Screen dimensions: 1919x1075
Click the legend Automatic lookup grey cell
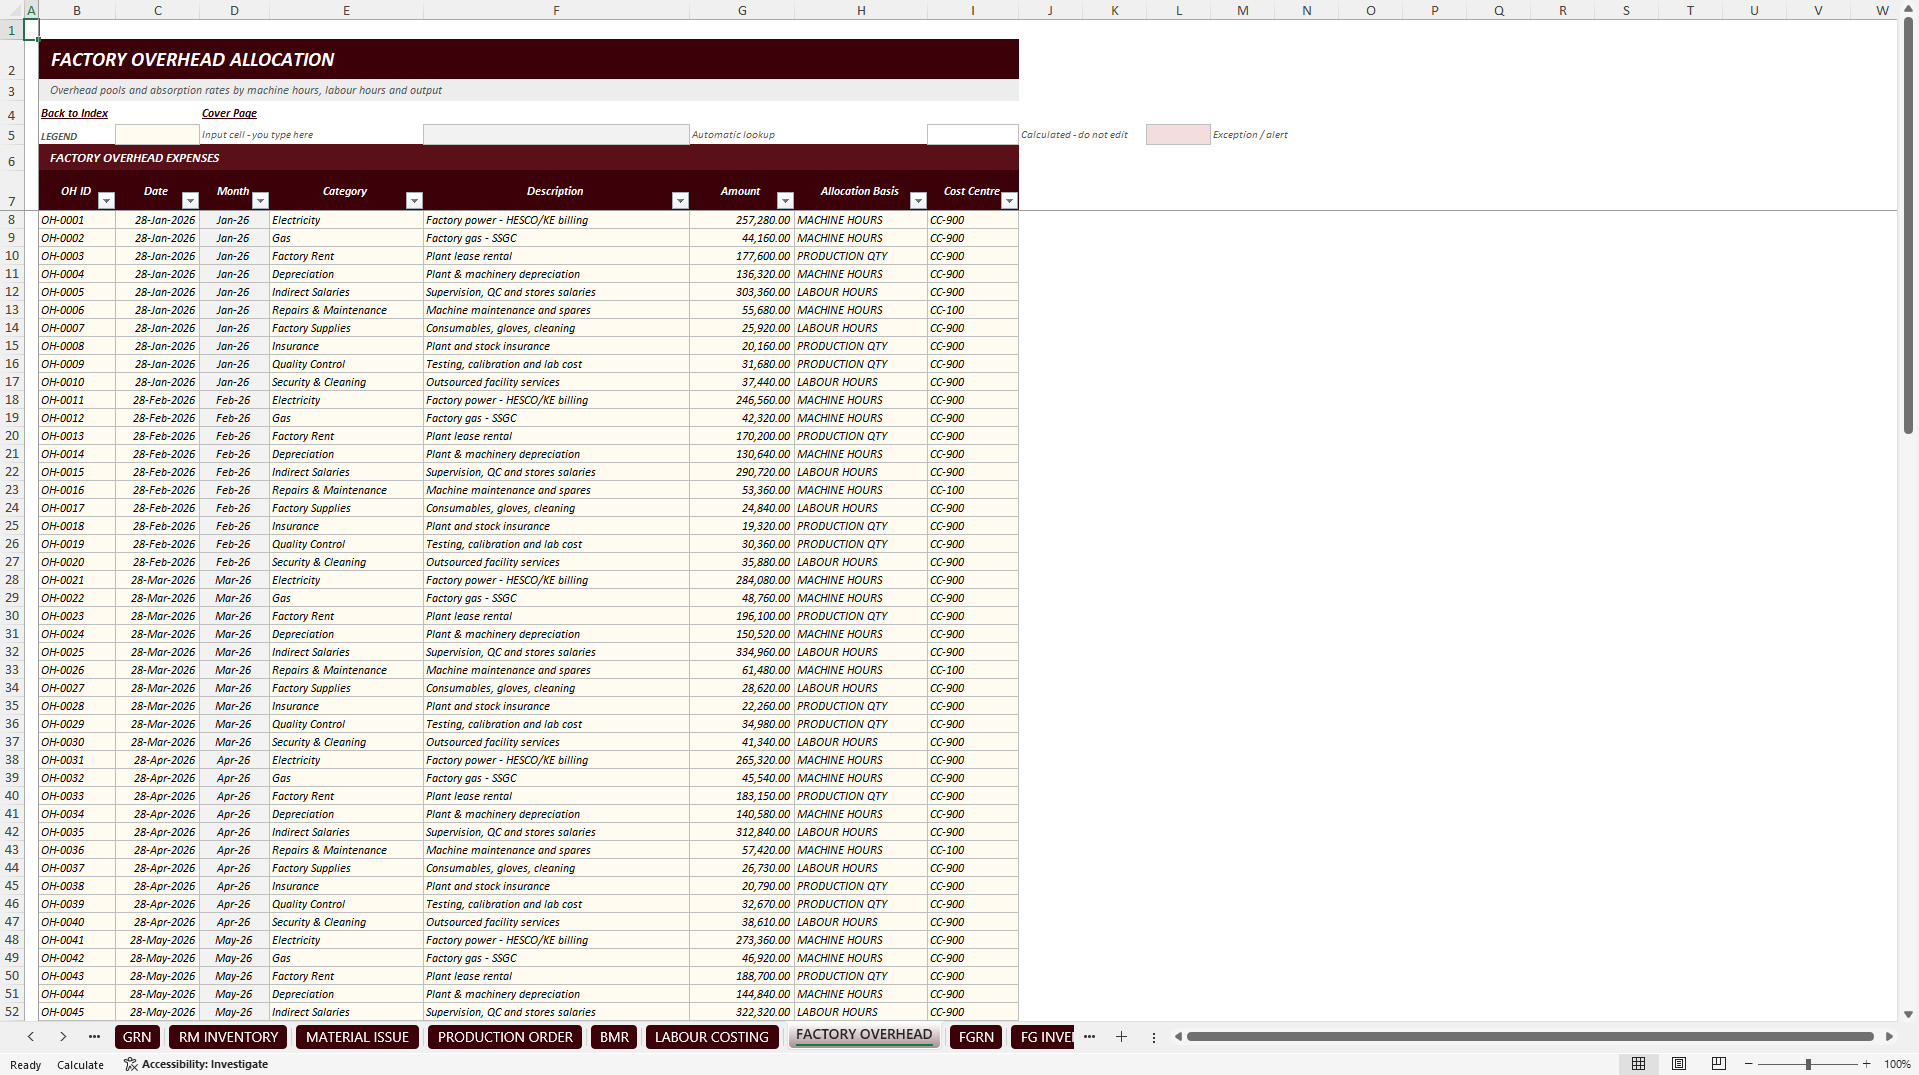[556, 134]
